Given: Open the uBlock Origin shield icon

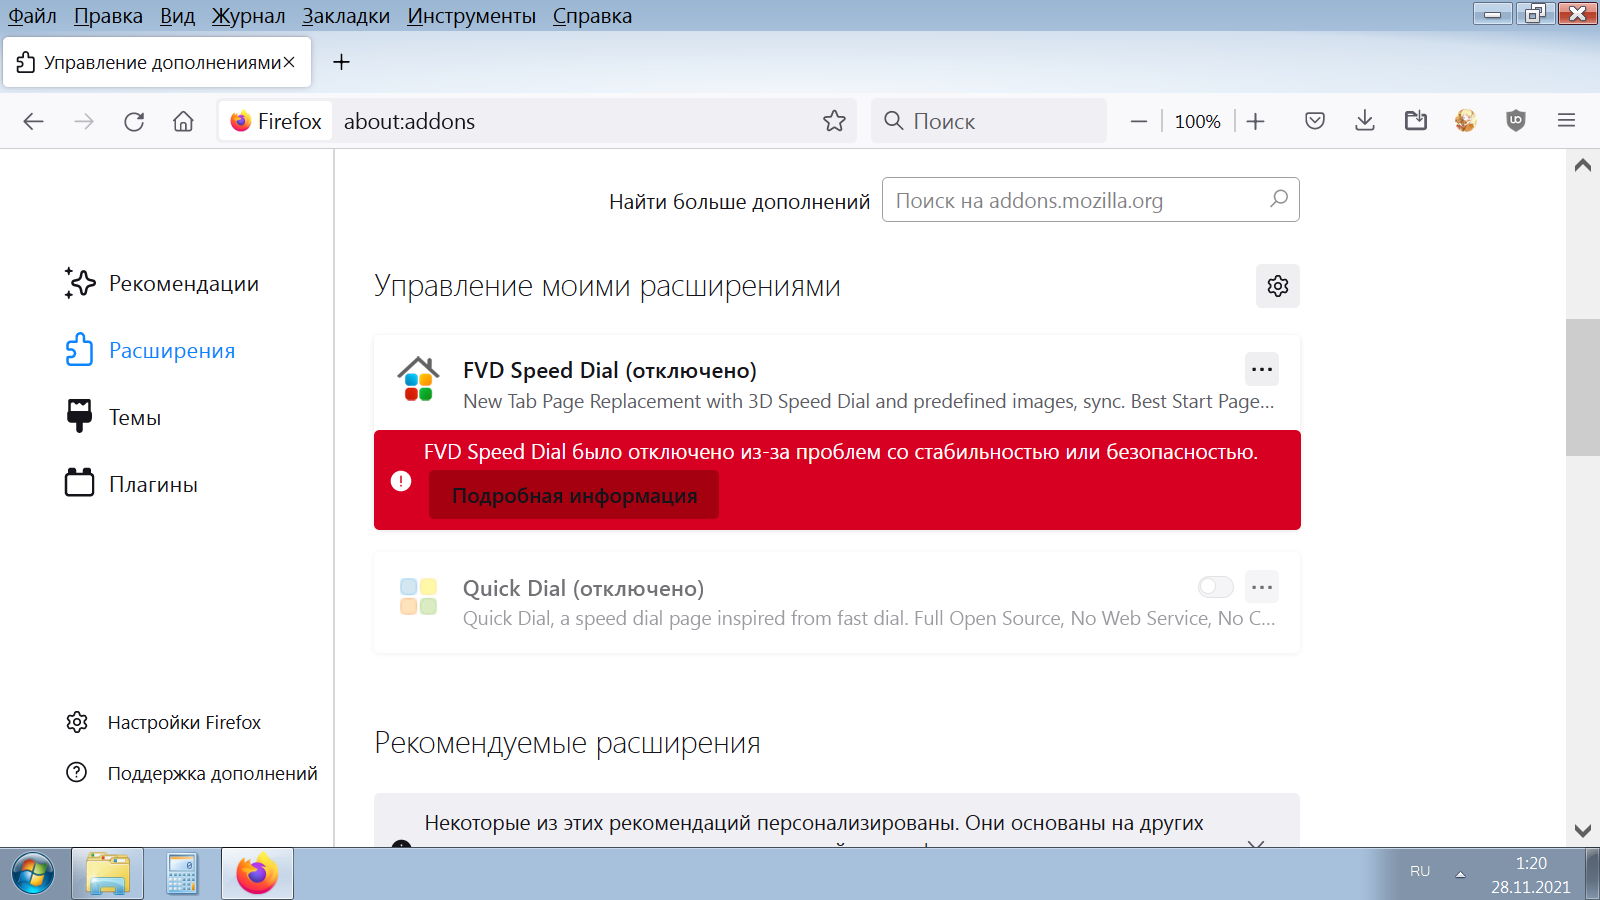Looking at the screenshot, I should pos(1516,121).
